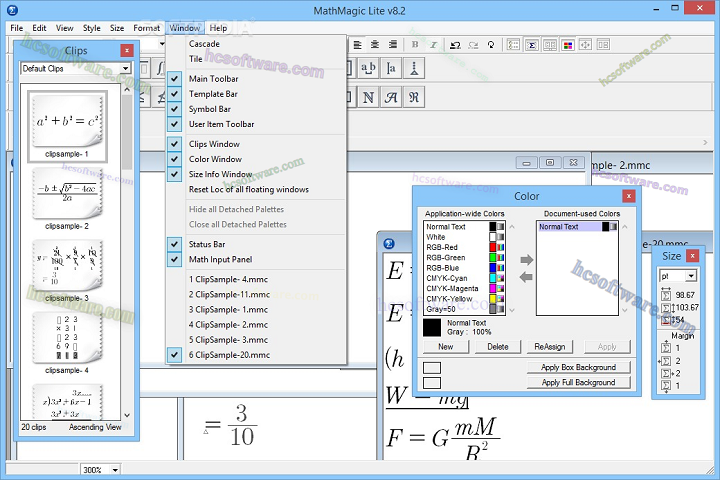Open the Default Clips dropdown

[125, 68]
